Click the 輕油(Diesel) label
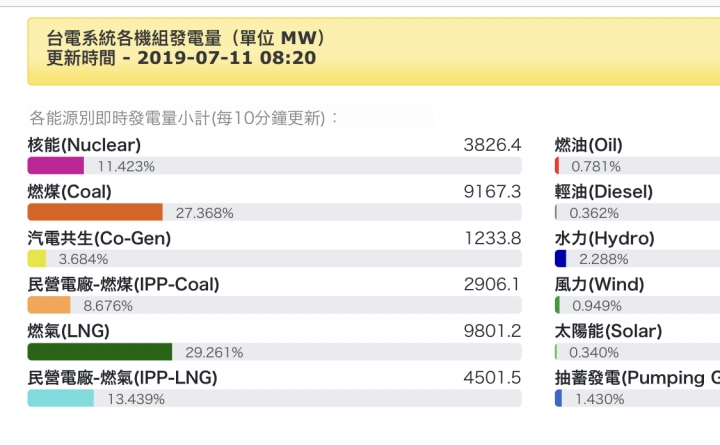 pos(604,191)
